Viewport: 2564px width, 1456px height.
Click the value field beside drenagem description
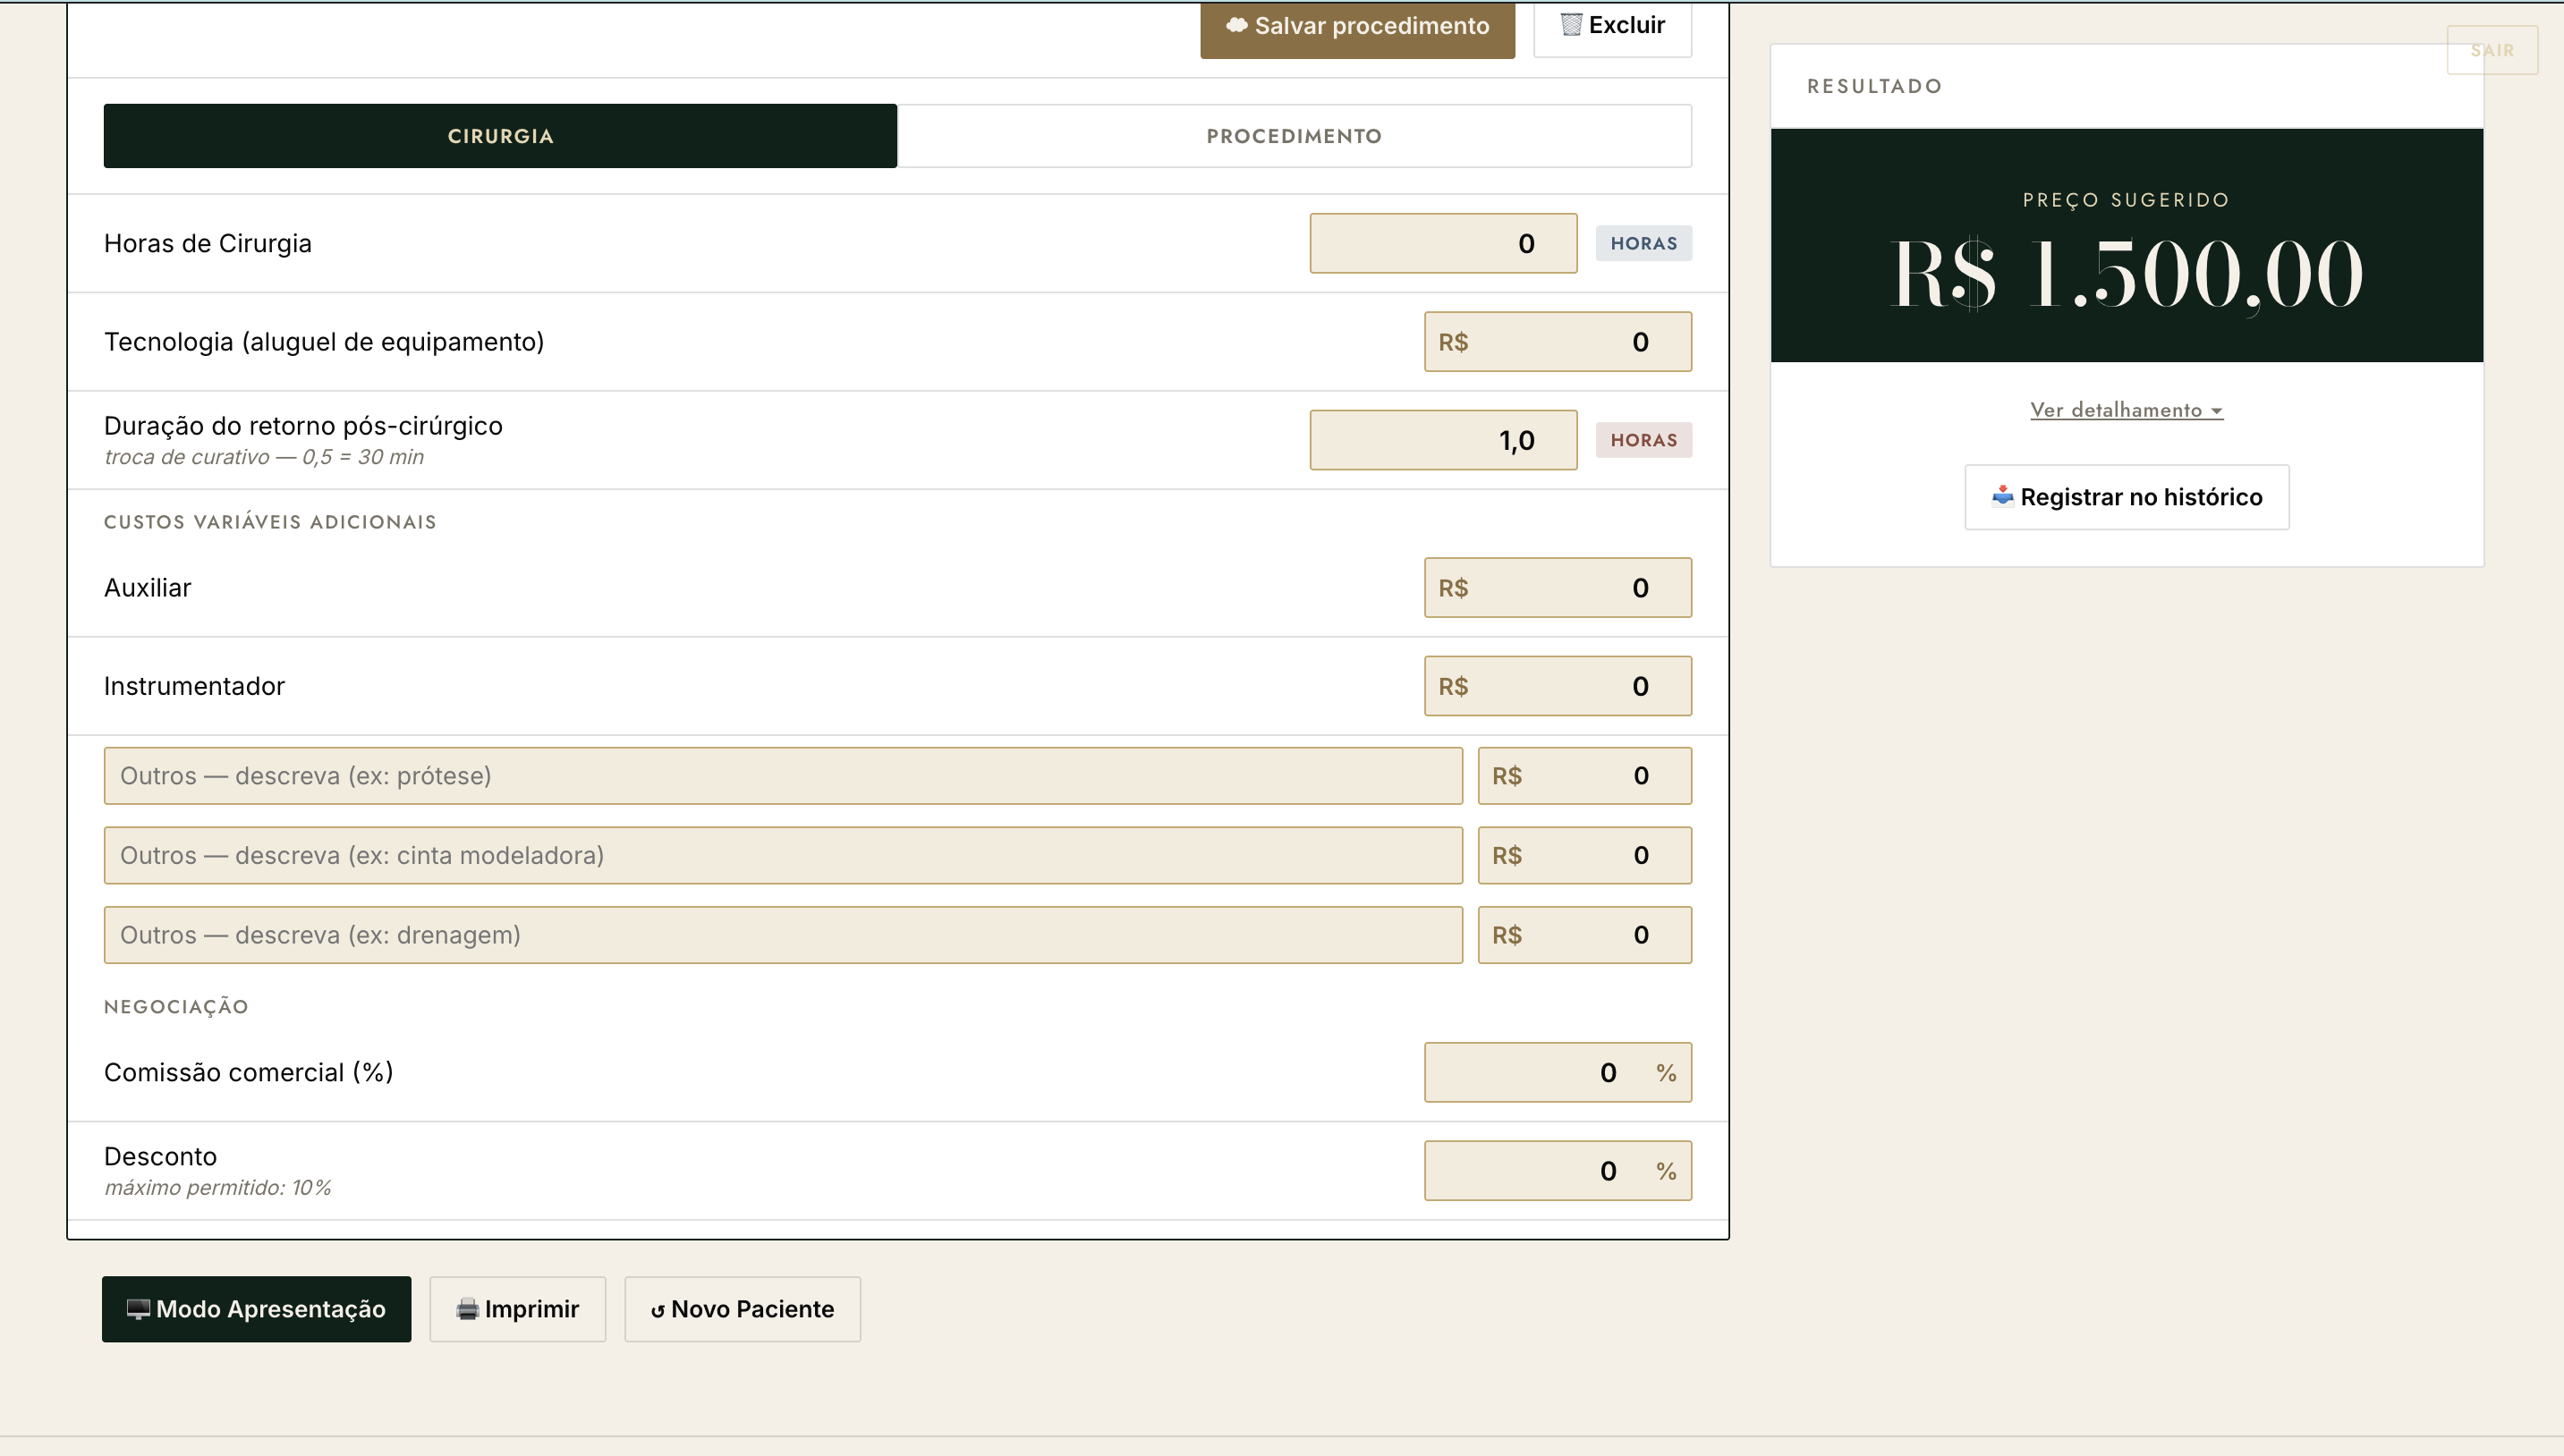pos(1584,935)
